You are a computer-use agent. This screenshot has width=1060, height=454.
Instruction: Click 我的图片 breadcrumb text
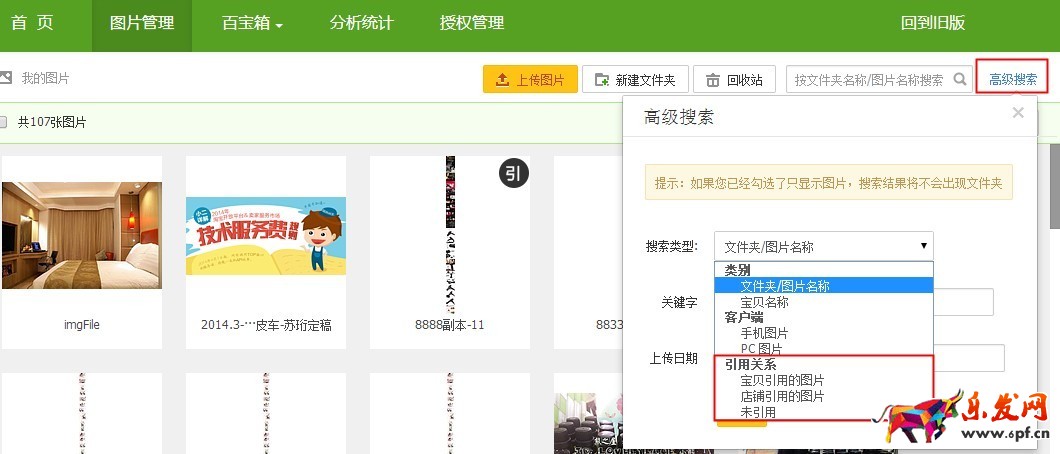click(45, 78)
